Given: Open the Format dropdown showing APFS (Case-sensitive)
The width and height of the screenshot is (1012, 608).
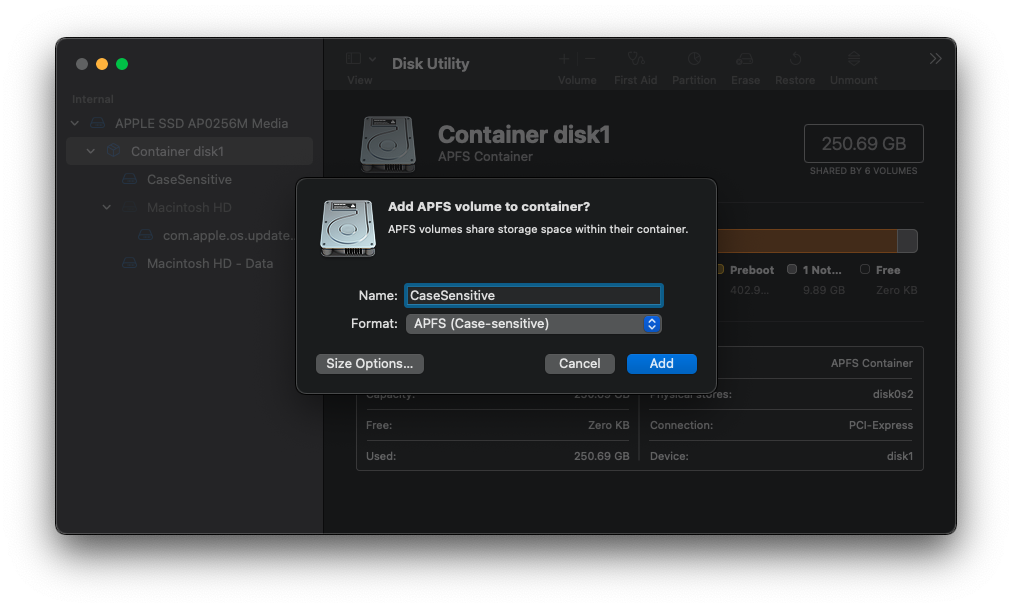Looking at the screenshot, I should [533, 323].
